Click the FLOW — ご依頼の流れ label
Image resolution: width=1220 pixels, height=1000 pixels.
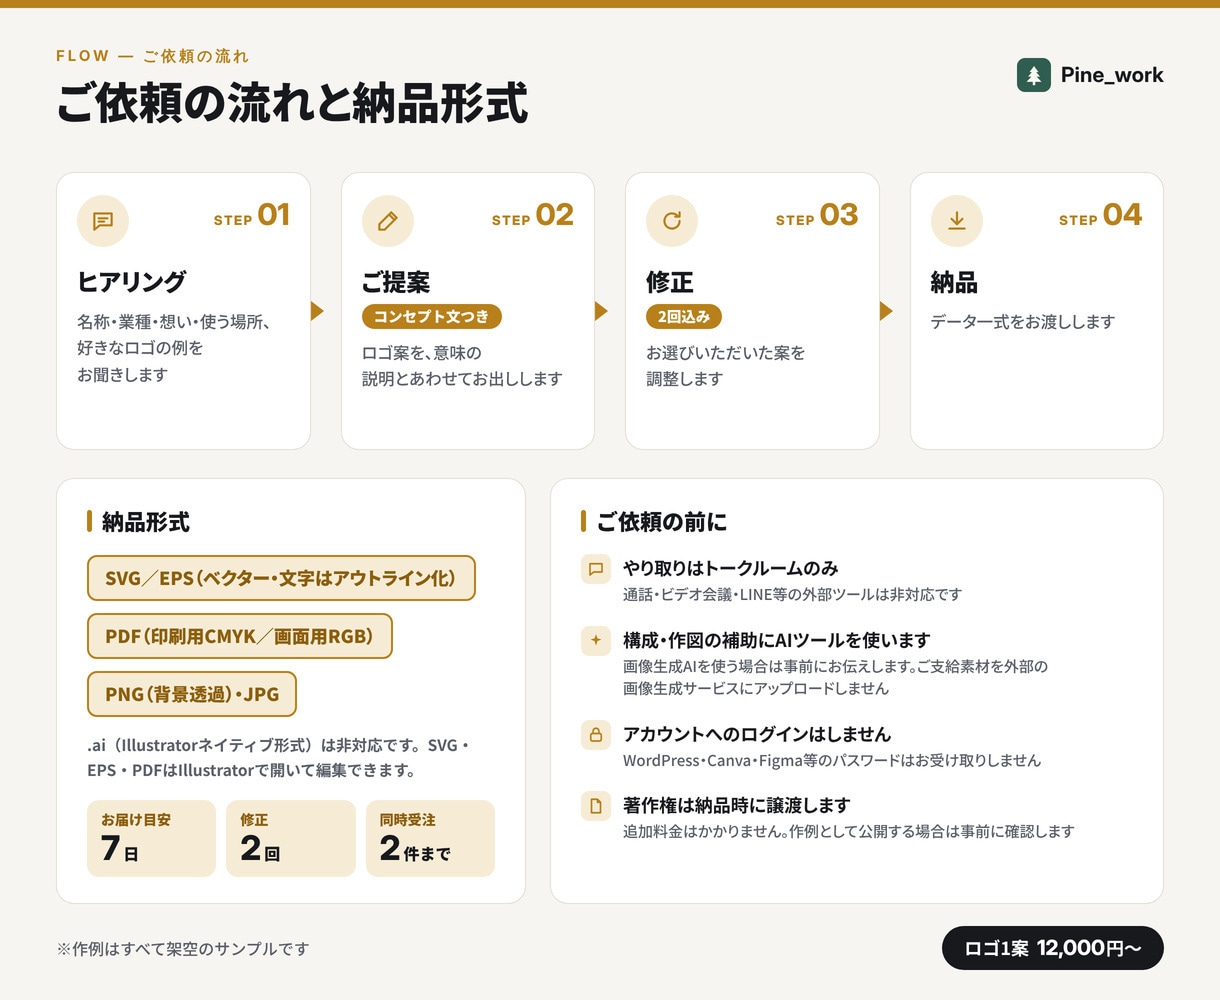click(x=153, y=56)
